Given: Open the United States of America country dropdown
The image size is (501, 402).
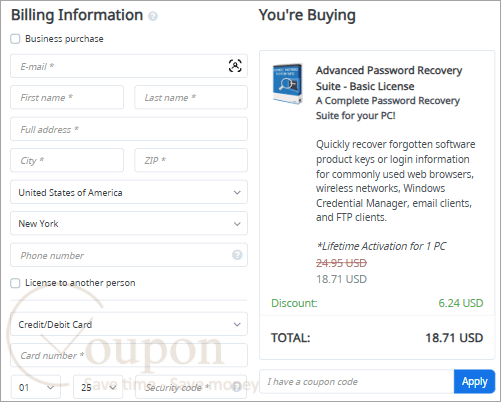Looking at the screenshot, I should coord(129,192).
